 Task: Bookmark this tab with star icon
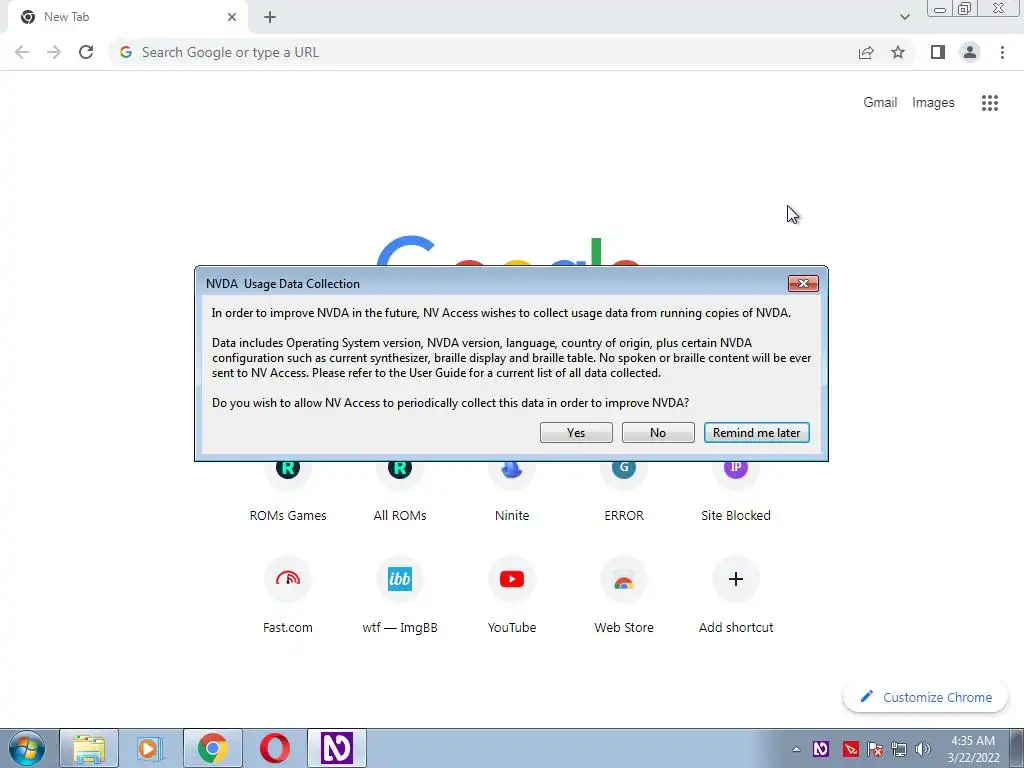point(898,52)
